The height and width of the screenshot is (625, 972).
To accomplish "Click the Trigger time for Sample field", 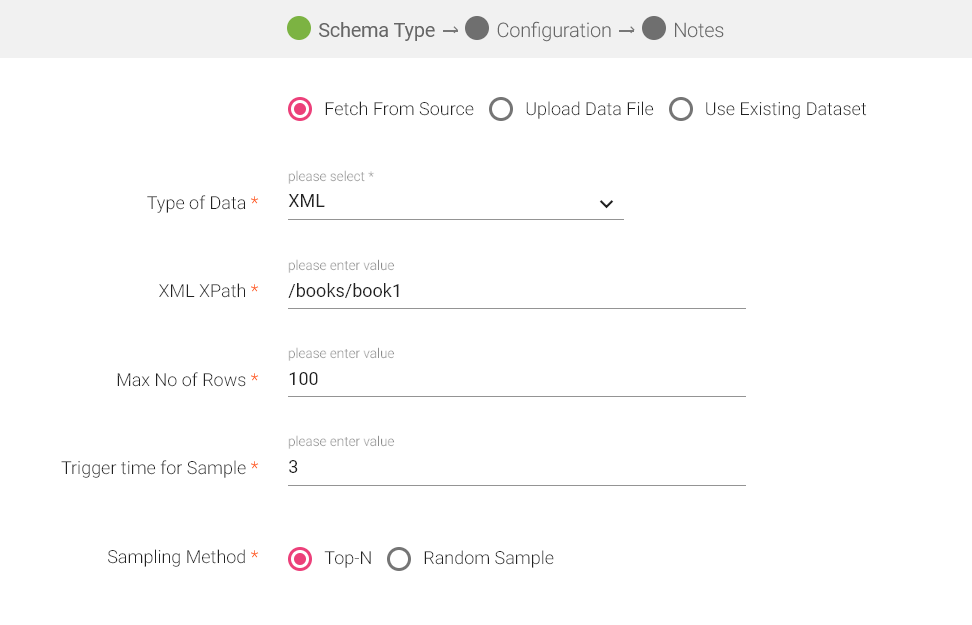I will [x=516, y=467].
